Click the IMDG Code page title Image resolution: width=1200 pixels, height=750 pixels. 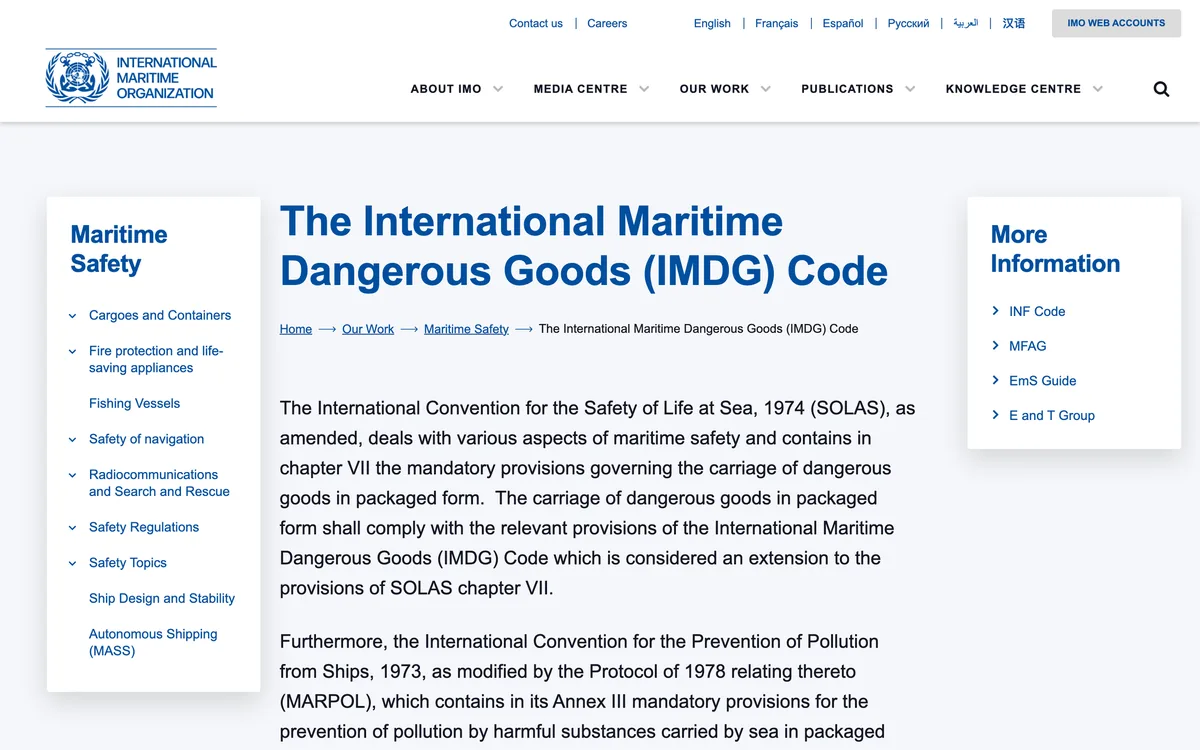pos(584,246)
